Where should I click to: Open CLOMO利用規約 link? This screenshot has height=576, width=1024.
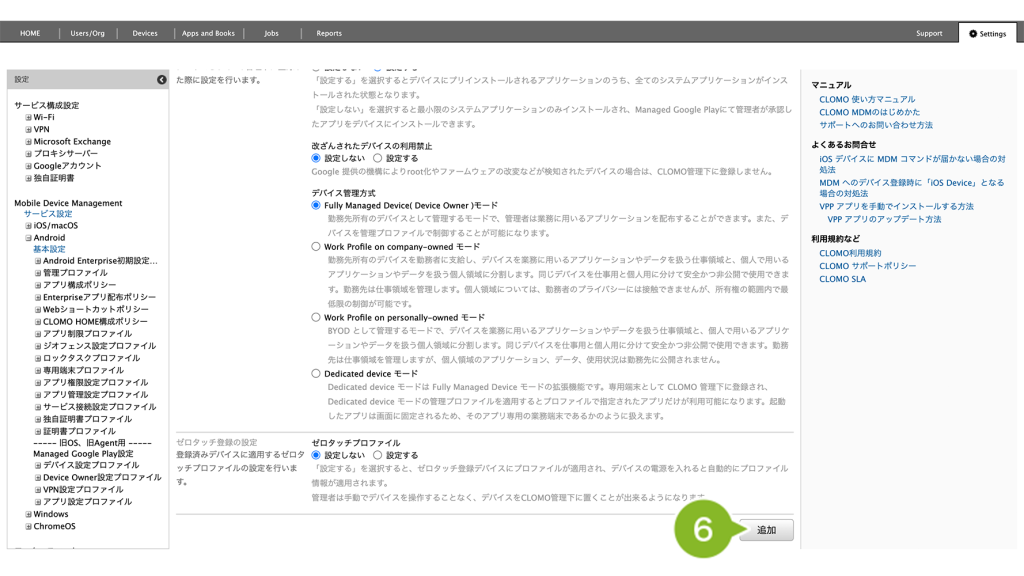click(850, 253)
